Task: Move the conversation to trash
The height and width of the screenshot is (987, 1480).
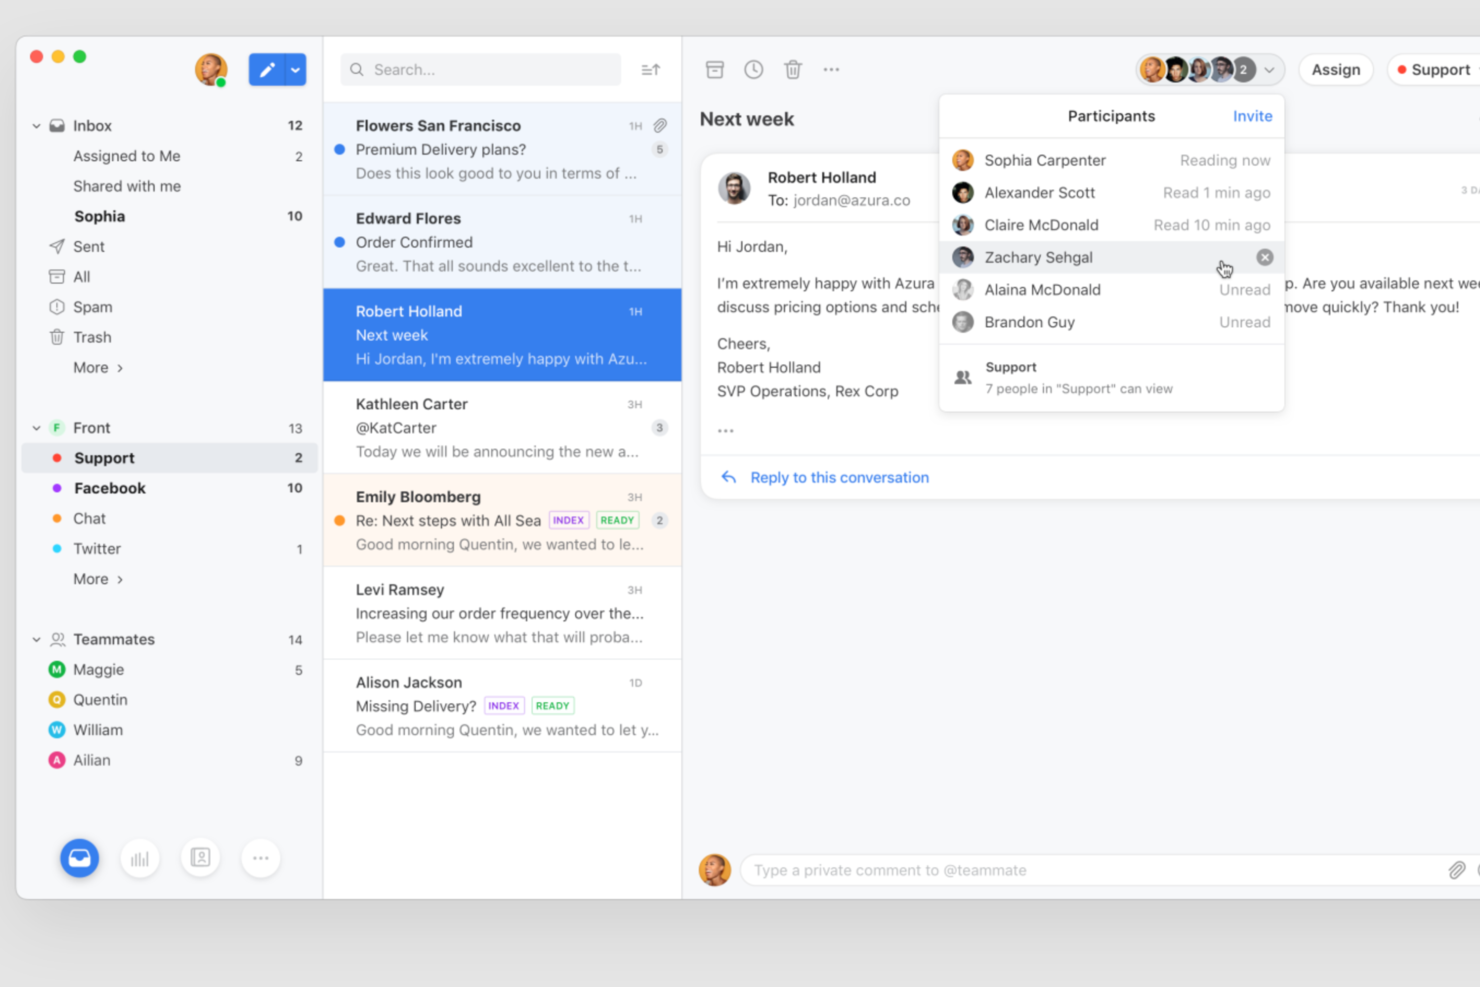Action: click(x=793, y=69)
